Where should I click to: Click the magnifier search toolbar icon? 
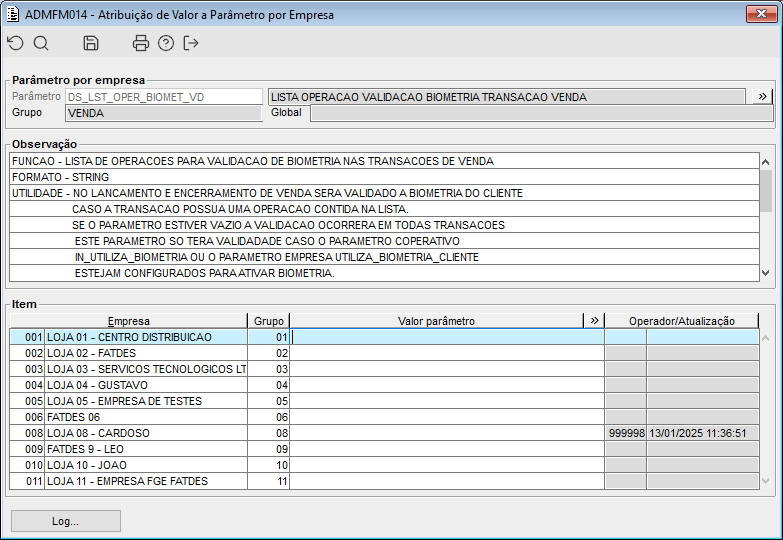point(41,43)
